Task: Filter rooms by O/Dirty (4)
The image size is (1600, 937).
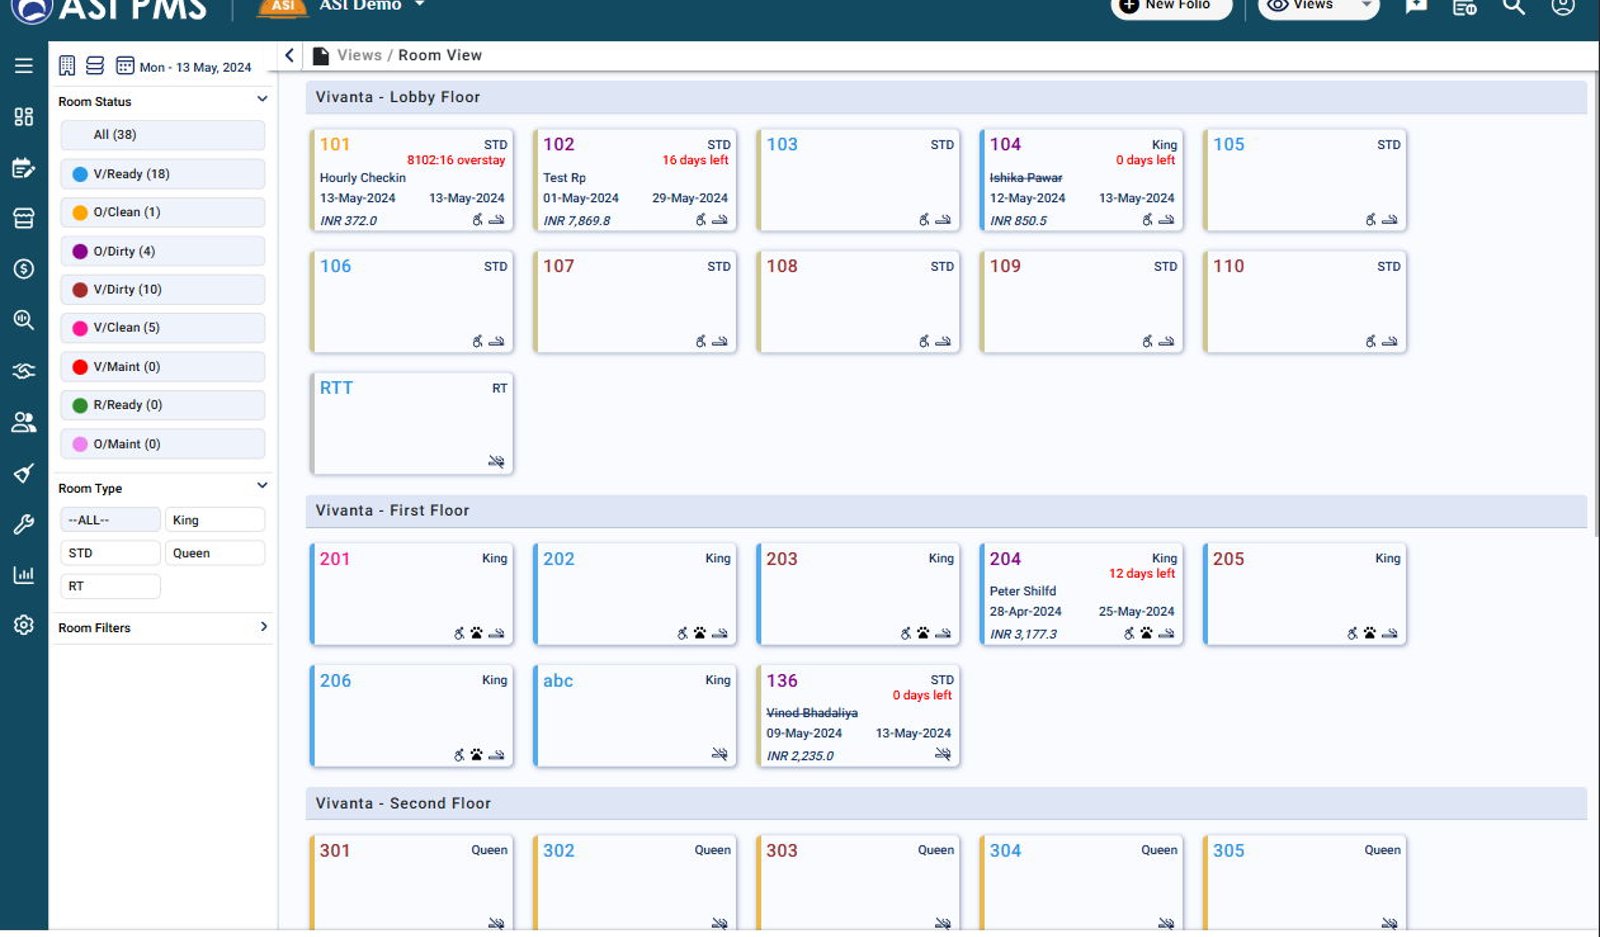Action: 163,251
